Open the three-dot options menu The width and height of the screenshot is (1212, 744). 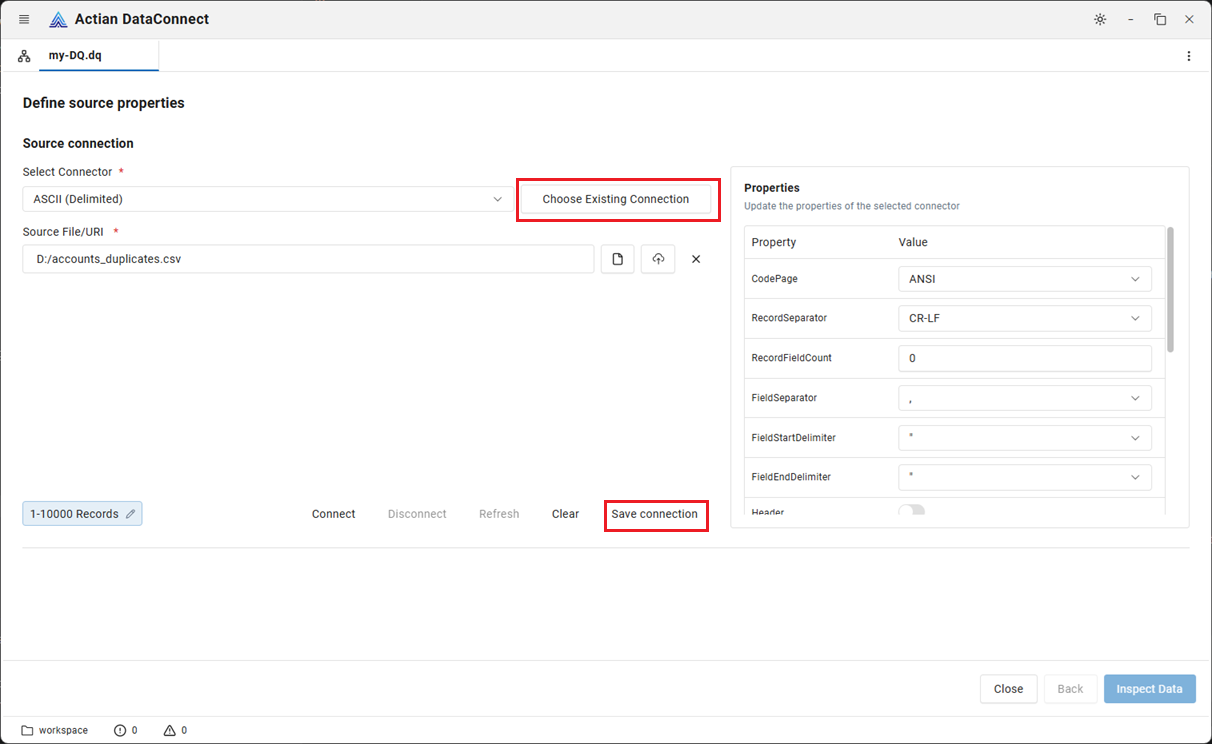coord(1189,56)
